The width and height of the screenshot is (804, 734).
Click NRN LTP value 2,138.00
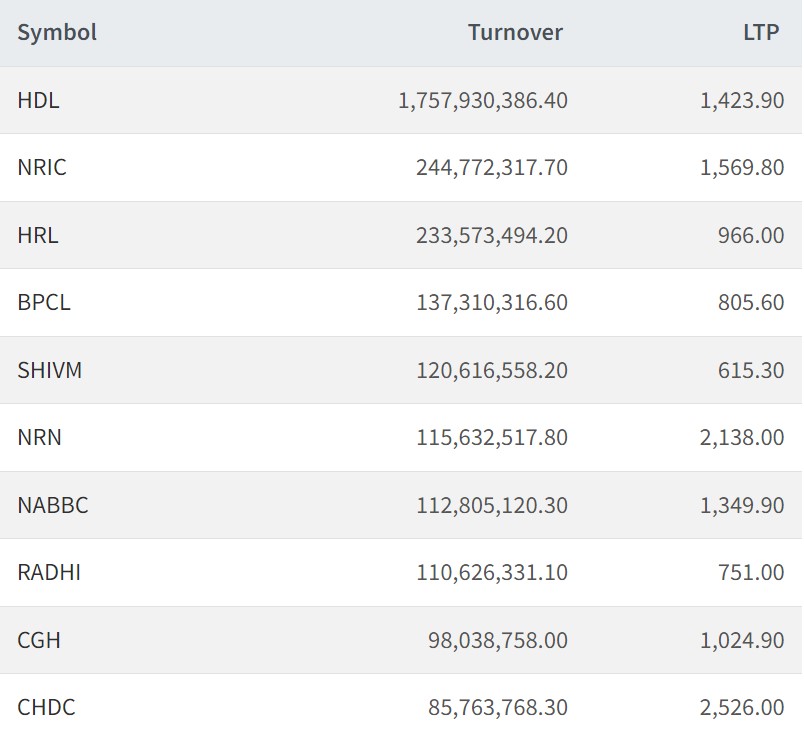[x=742, y=437]
